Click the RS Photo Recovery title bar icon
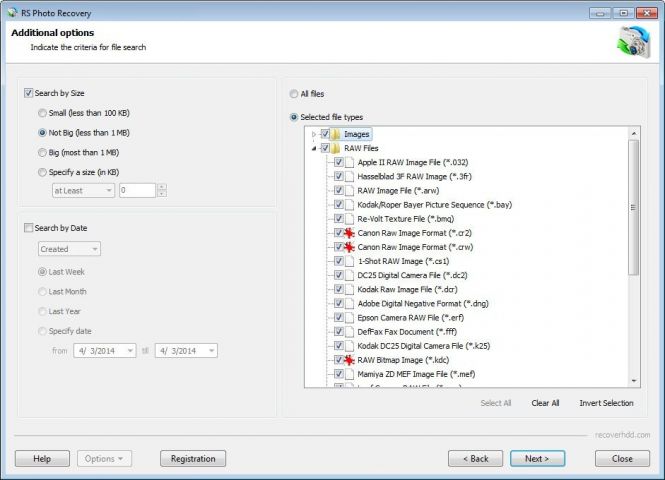The image size is (665, 480). click(x=12, y=13)
